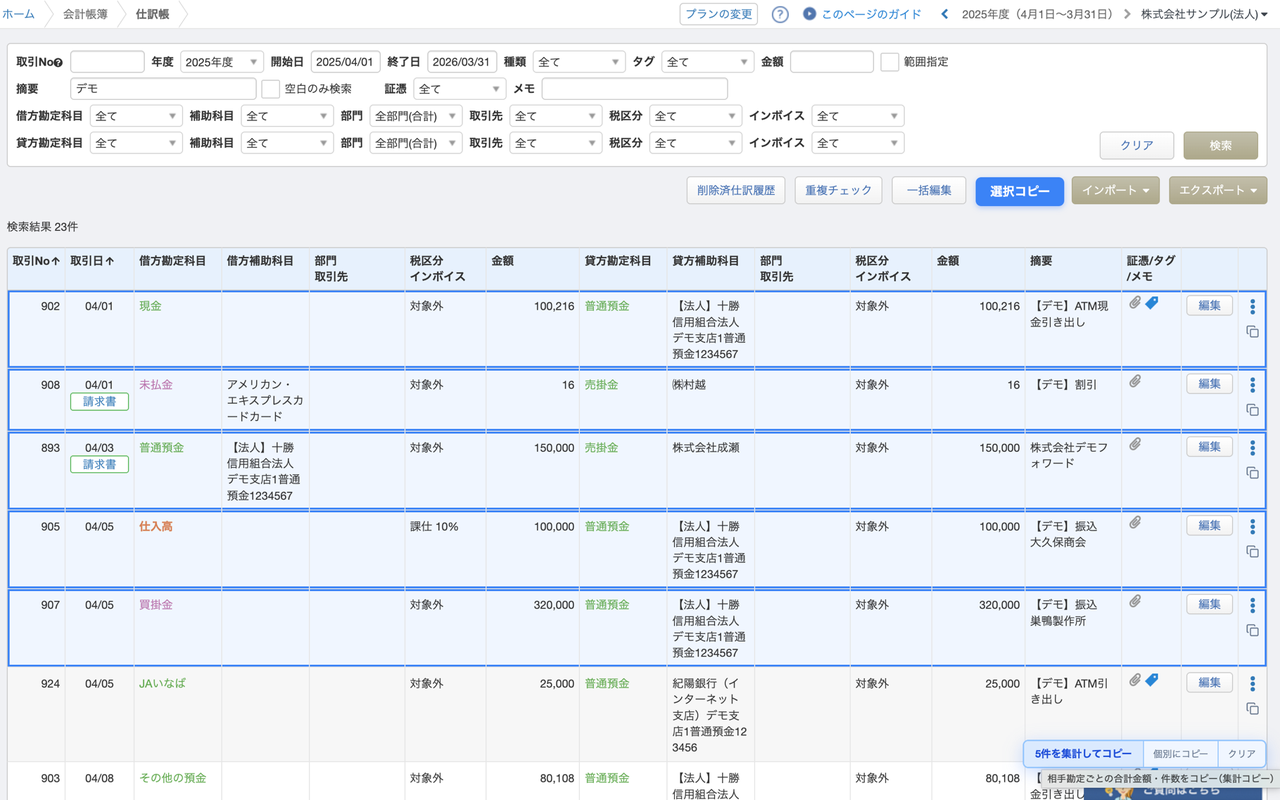Open the 年度 dropdown showing 2025年度
Viewport: 1280px width, 800px height.
pyautogui.click(x=222, y=62)
